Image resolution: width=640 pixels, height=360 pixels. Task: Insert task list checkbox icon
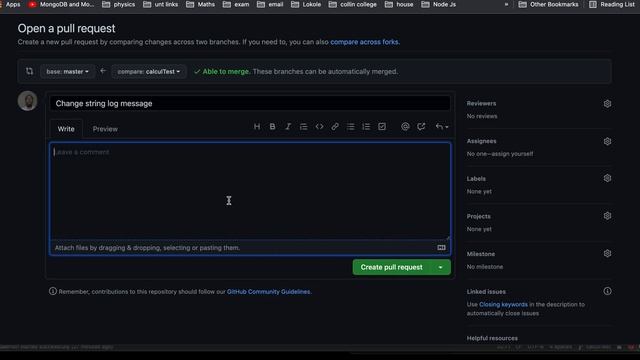pyautogui.click(x=382, y=127)
